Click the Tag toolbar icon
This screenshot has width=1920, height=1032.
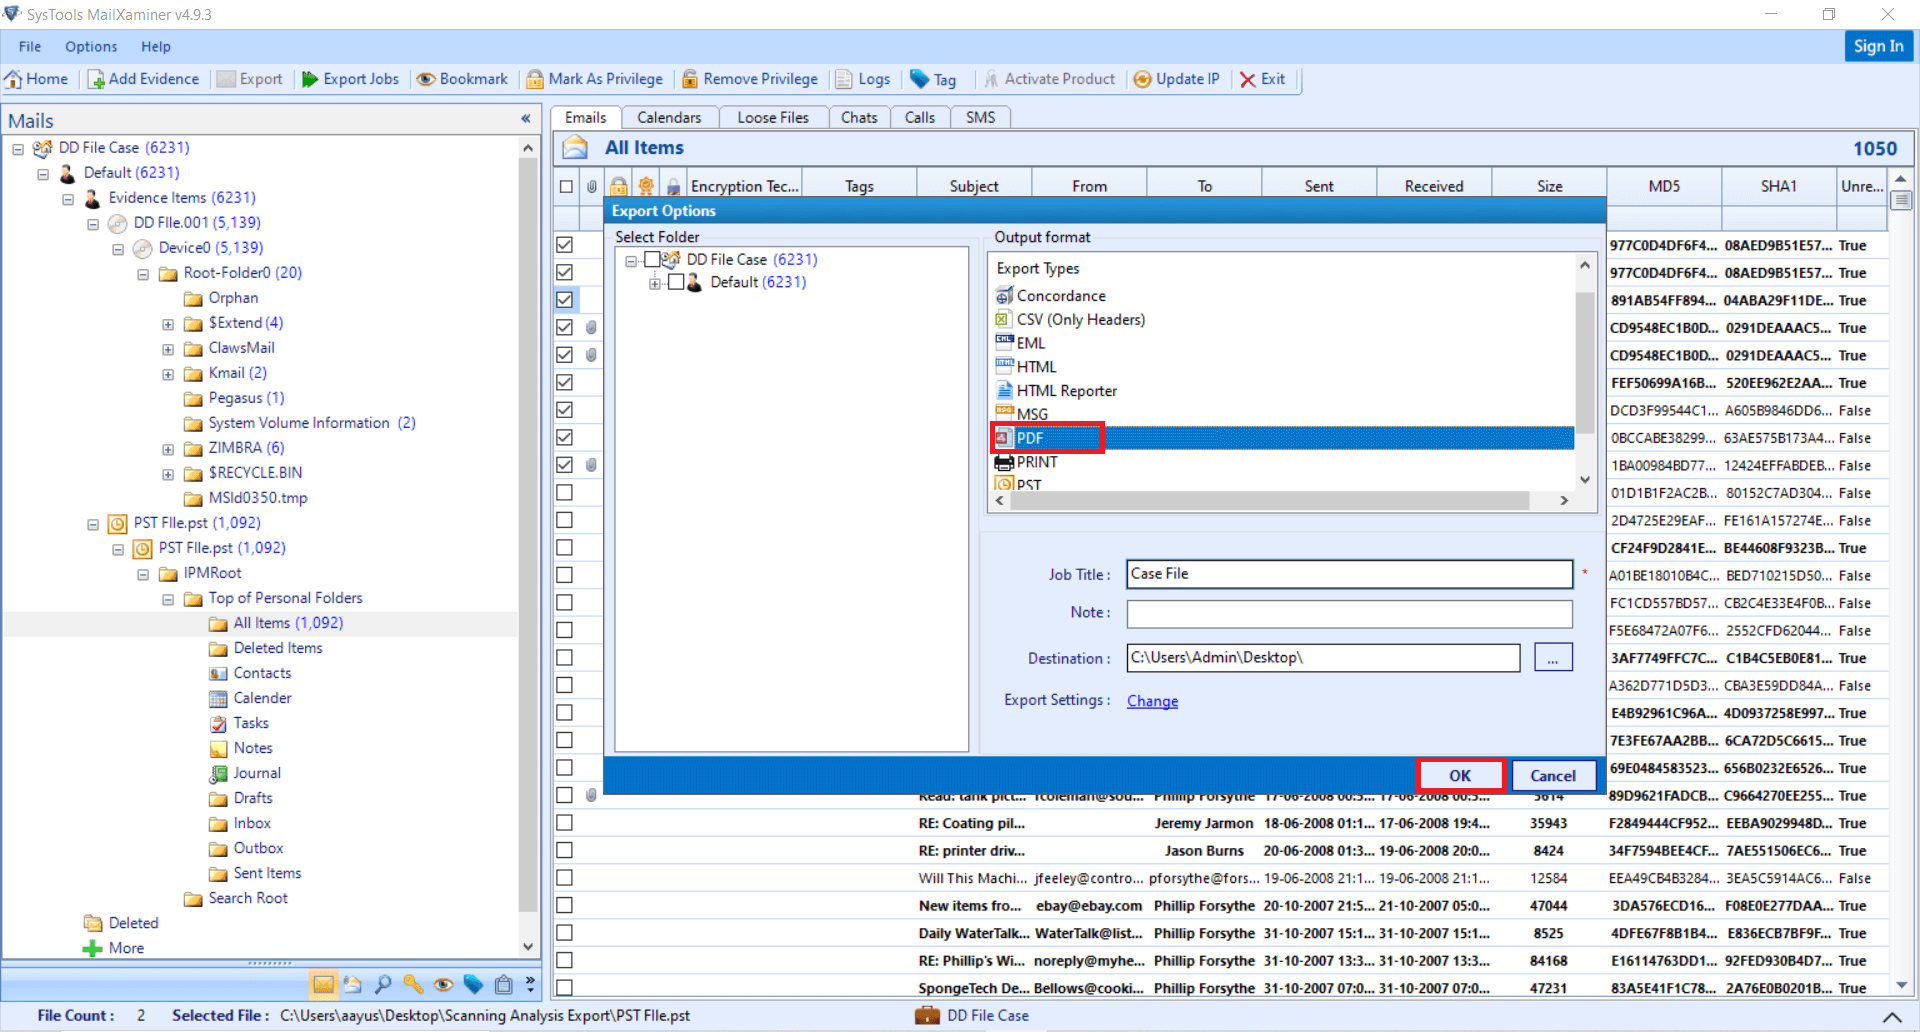[x=933, y=79]
